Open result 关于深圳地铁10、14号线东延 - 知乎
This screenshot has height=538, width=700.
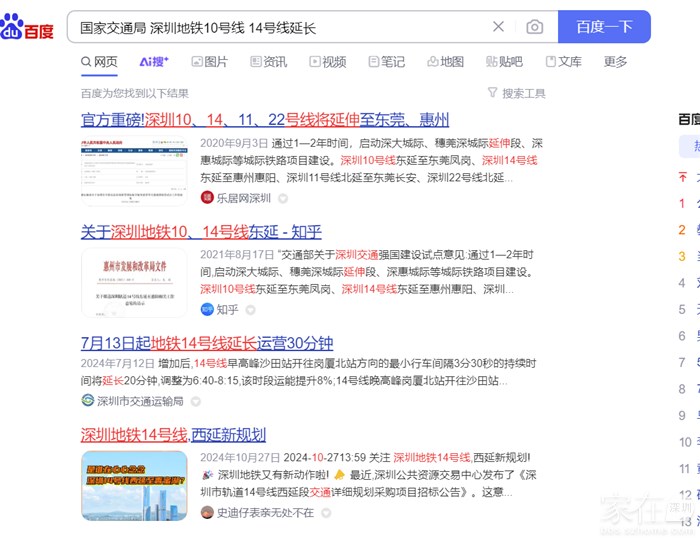click(x=201, y=232)
